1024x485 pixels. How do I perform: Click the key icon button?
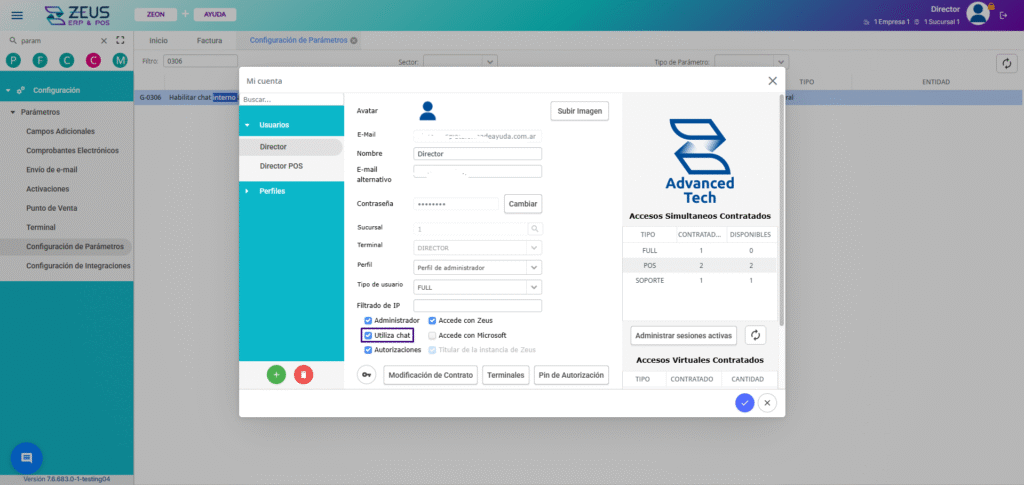(x=367, y=375)
